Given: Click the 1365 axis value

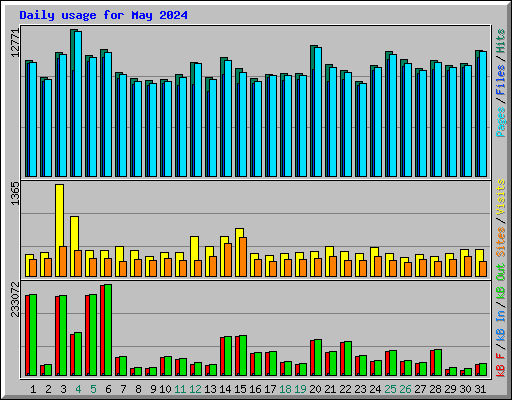Looking at the screenshot, I should (x=15, y=193).
